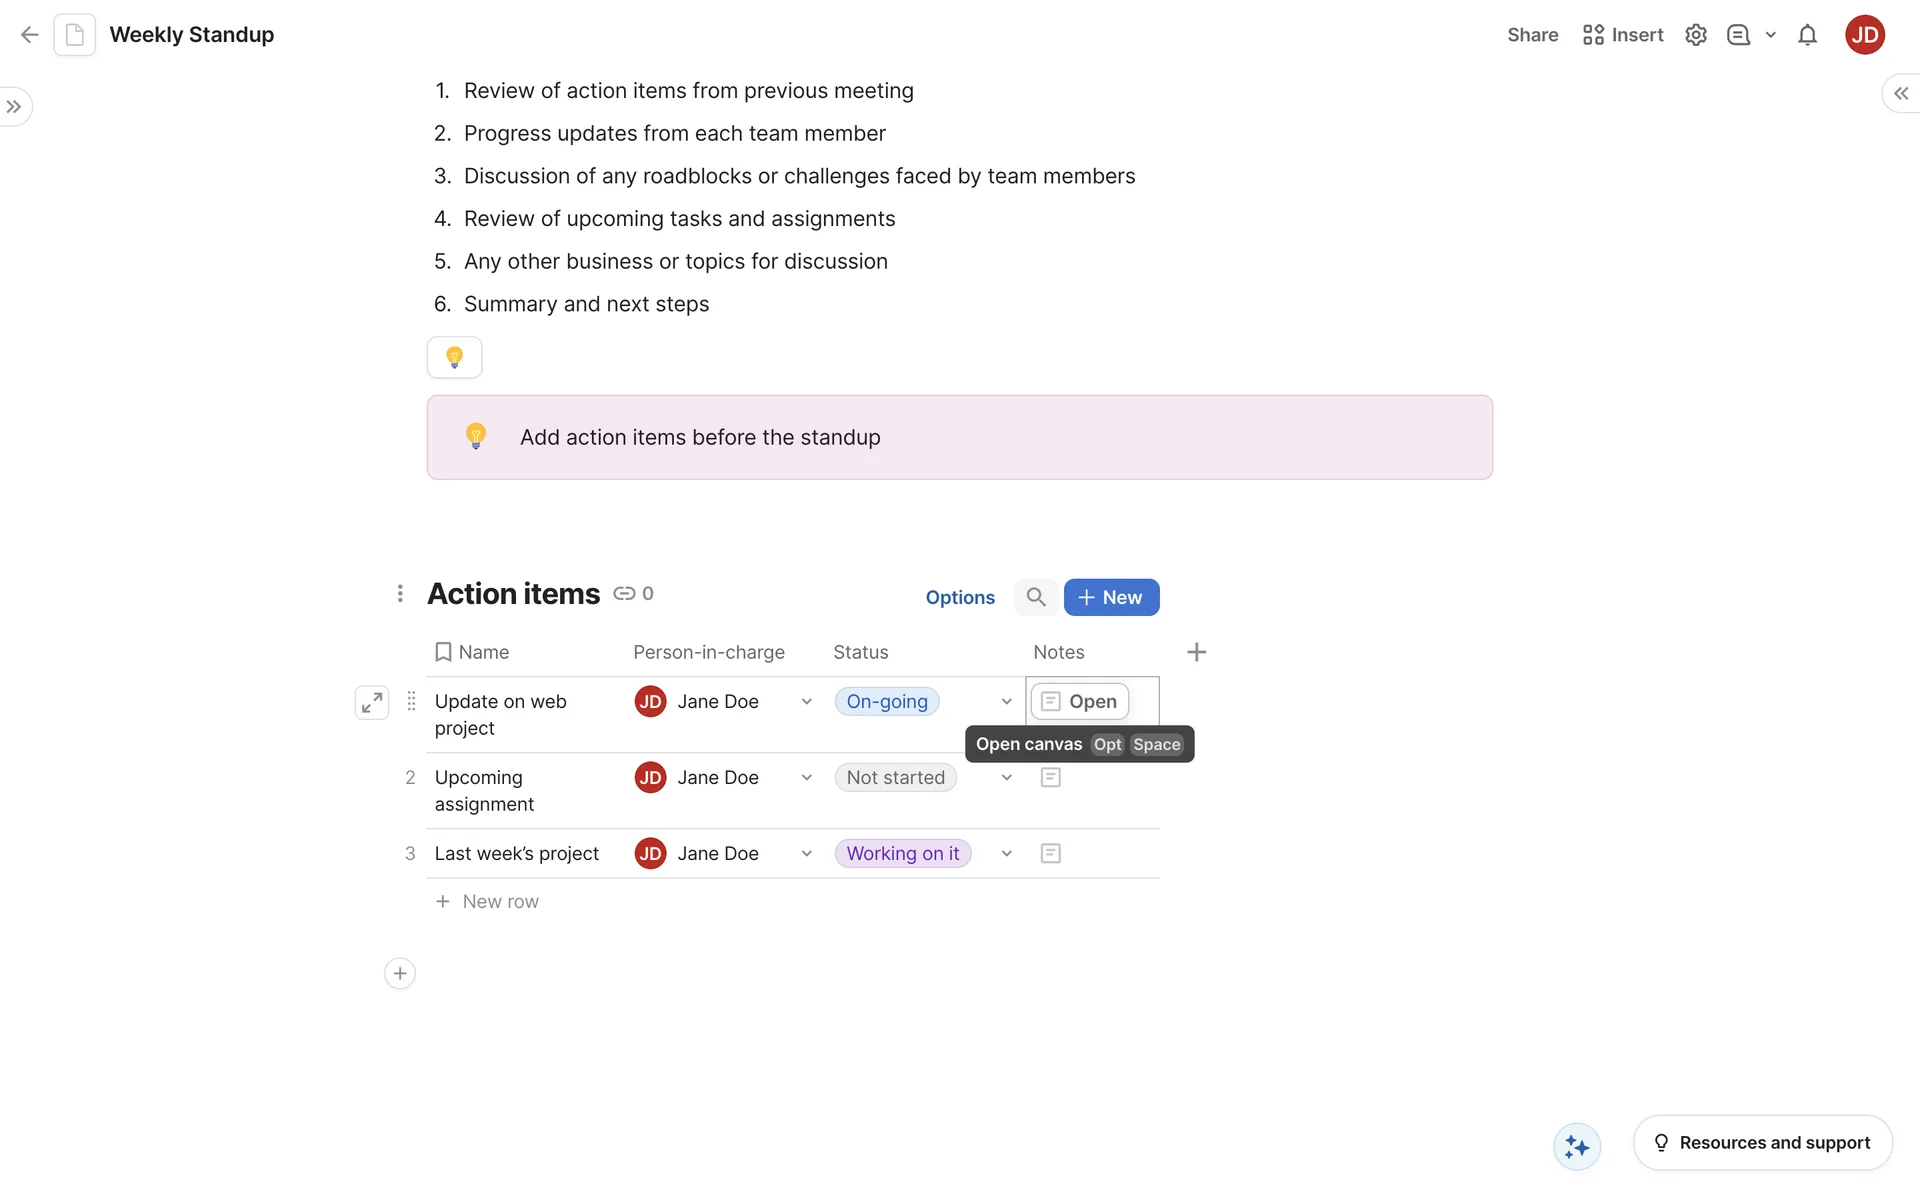Add a new column to the table

click(1196, 652)
